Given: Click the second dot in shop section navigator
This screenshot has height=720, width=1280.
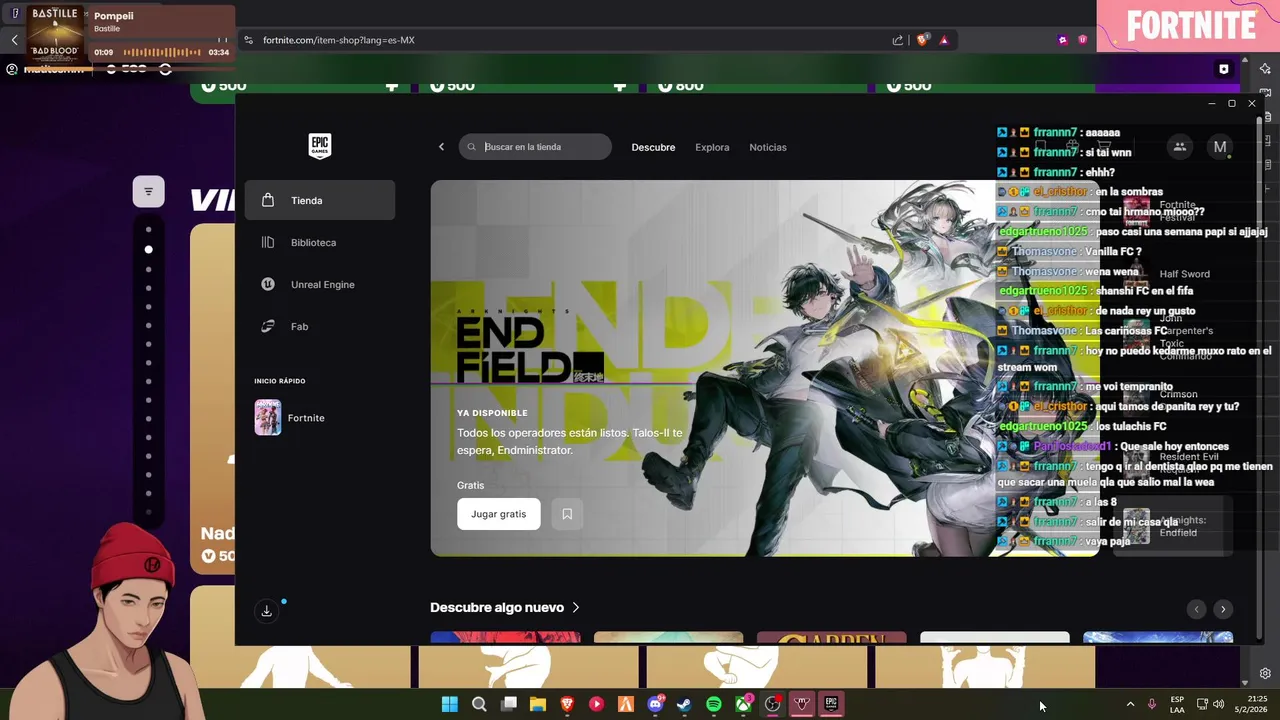Looking at the screenshot, I should (x=149, y=249).
